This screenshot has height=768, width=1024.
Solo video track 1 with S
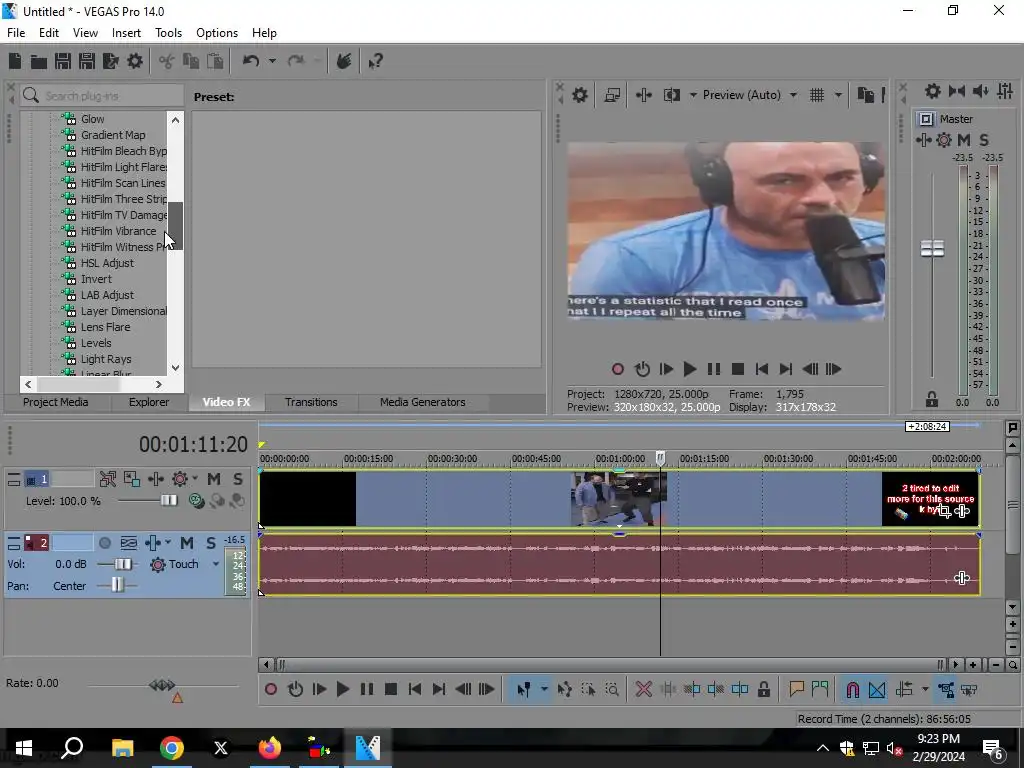(237, 479)
